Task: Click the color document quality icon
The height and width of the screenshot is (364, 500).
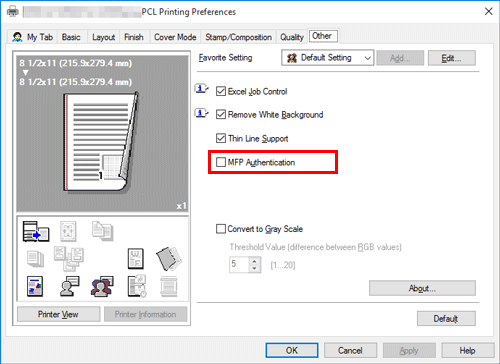Action: coord(35,286)
